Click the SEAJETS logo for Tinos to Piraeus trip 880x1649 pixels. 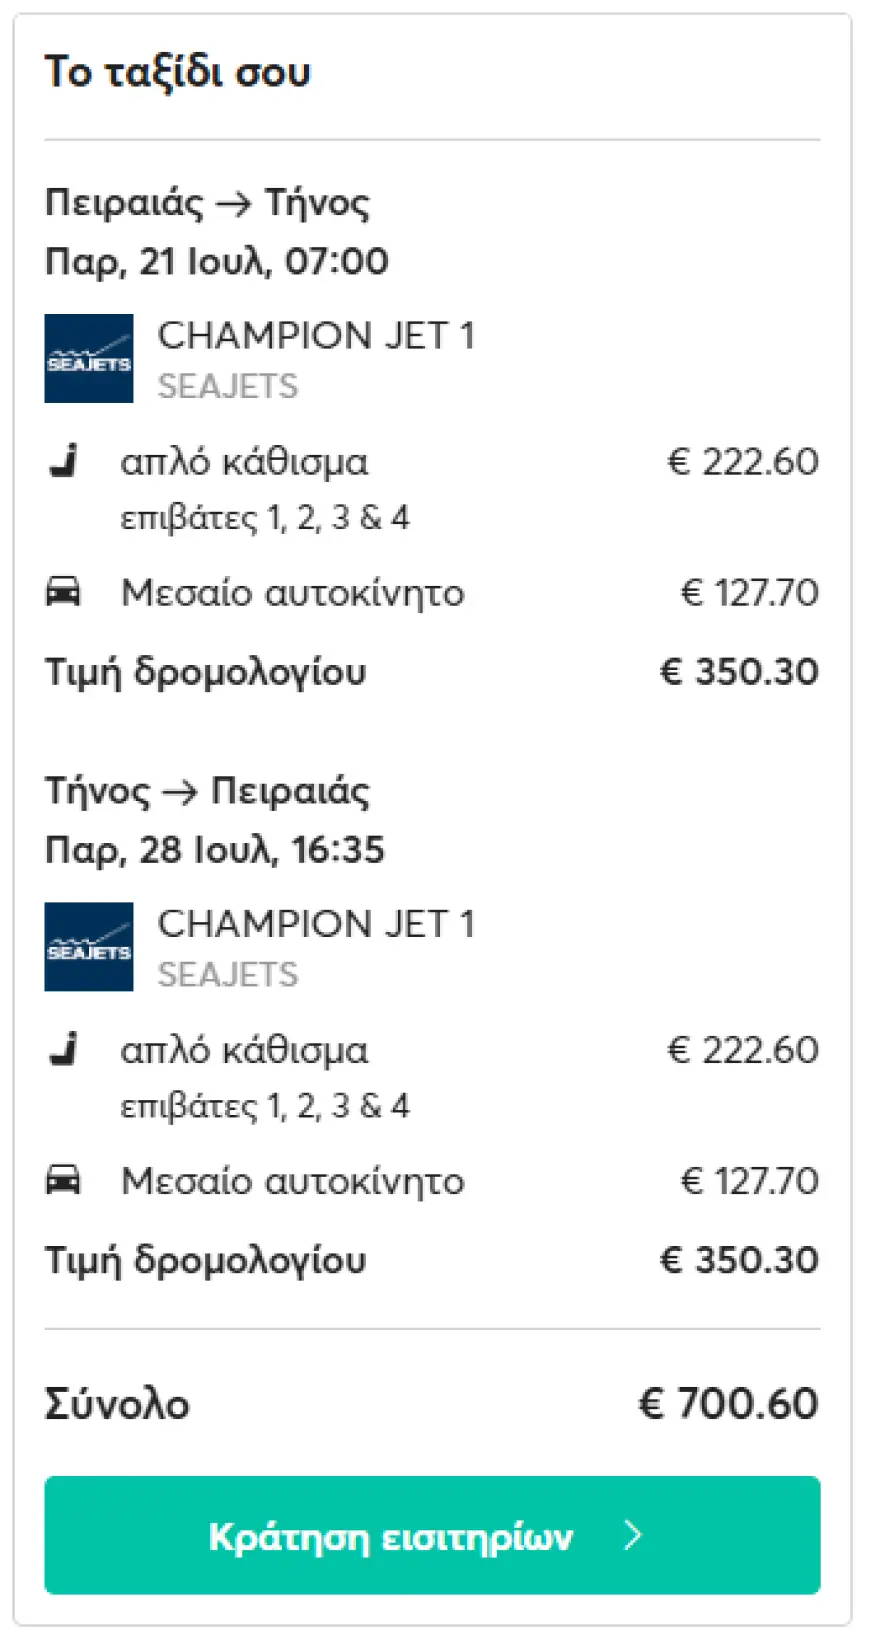point(88,947)
